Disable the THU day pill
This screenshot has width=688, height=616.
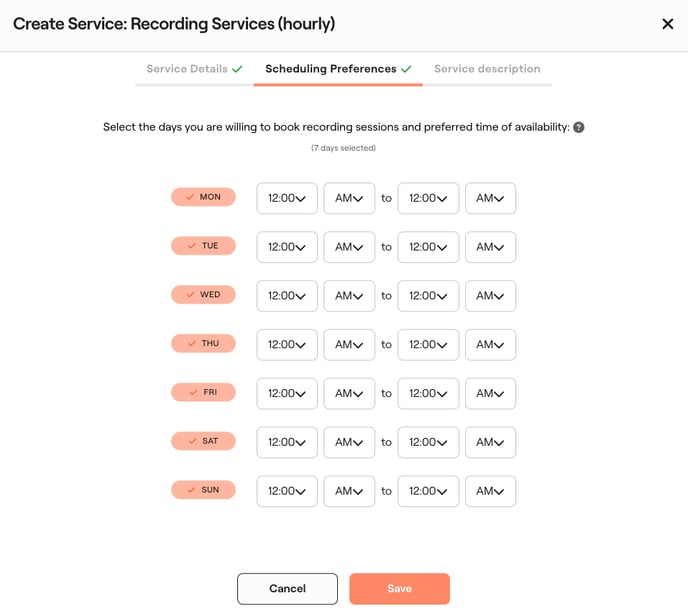pyautogui.click(x=203, y=344)
